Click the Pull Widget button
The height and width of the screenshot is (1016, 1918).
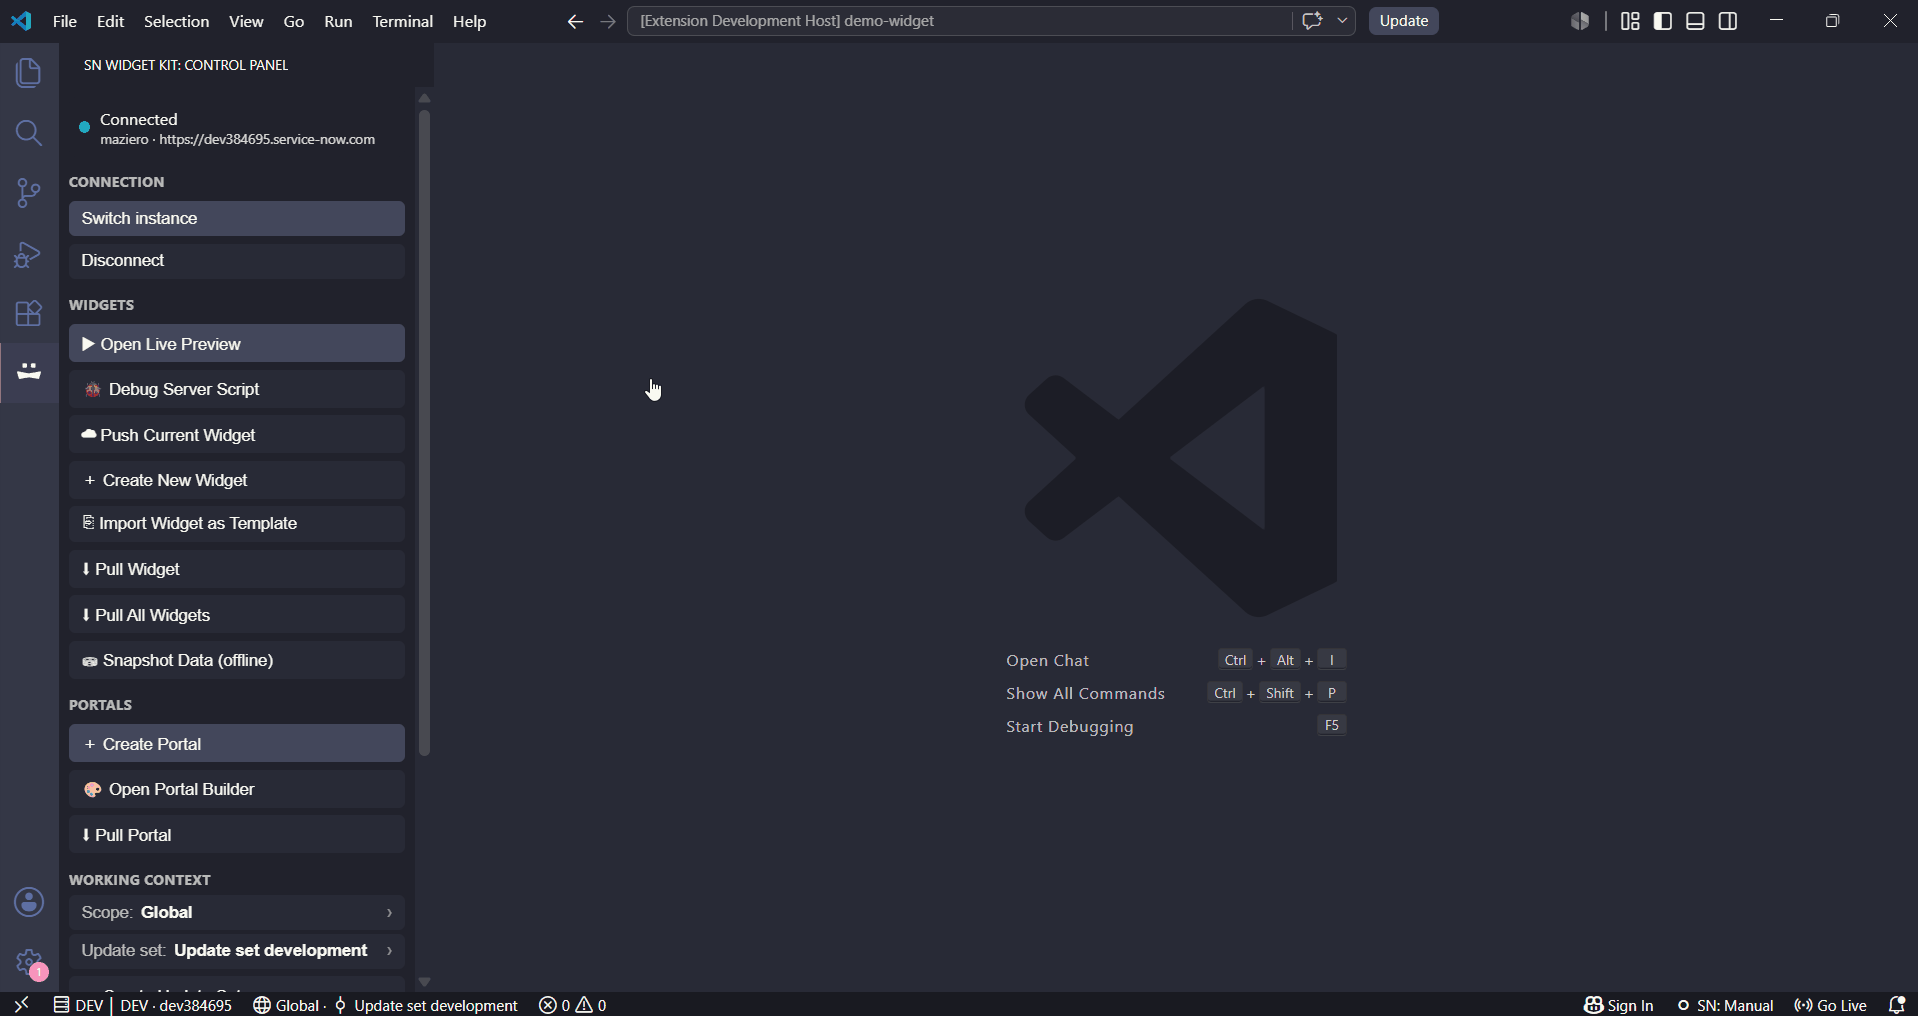(237, 569)
